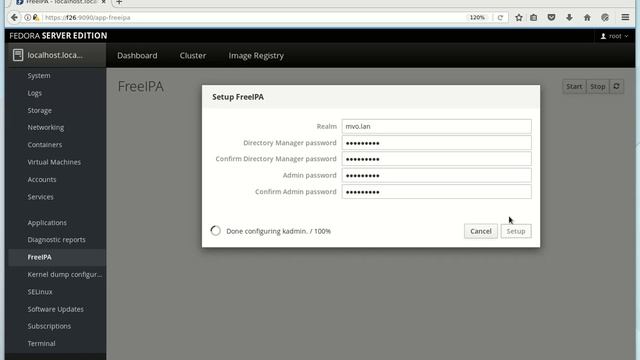Click the Start button for FreeIPA
The width and height of the screenshot is (640, 360).
pos(574,87)
